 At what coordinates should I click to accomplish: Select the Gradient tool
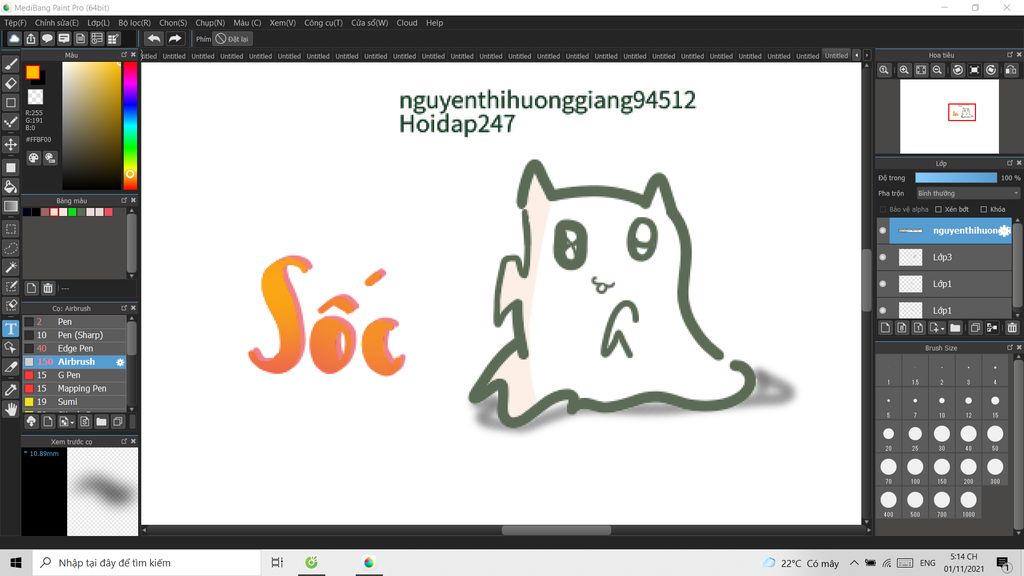[x=11, y=206]
